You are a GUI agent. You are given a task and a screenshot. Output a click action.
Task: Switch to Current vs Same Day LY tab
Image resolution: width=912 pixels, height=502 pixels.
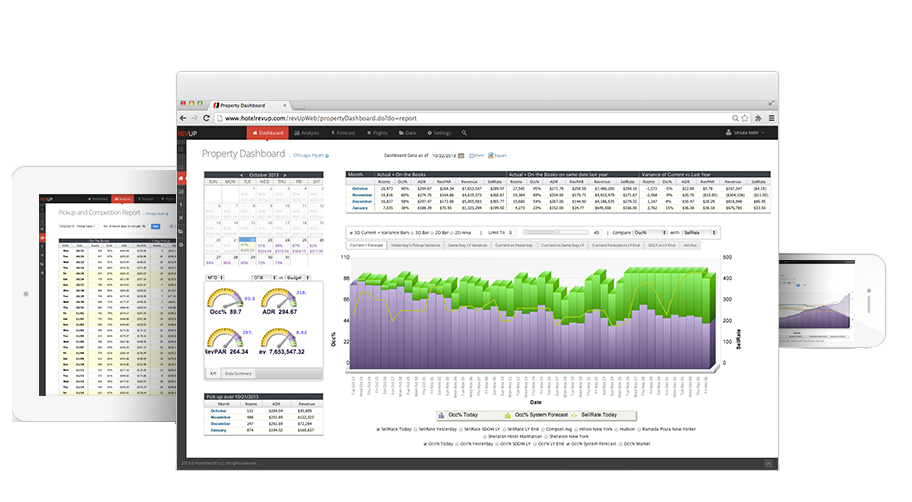(x=562, y=245)
